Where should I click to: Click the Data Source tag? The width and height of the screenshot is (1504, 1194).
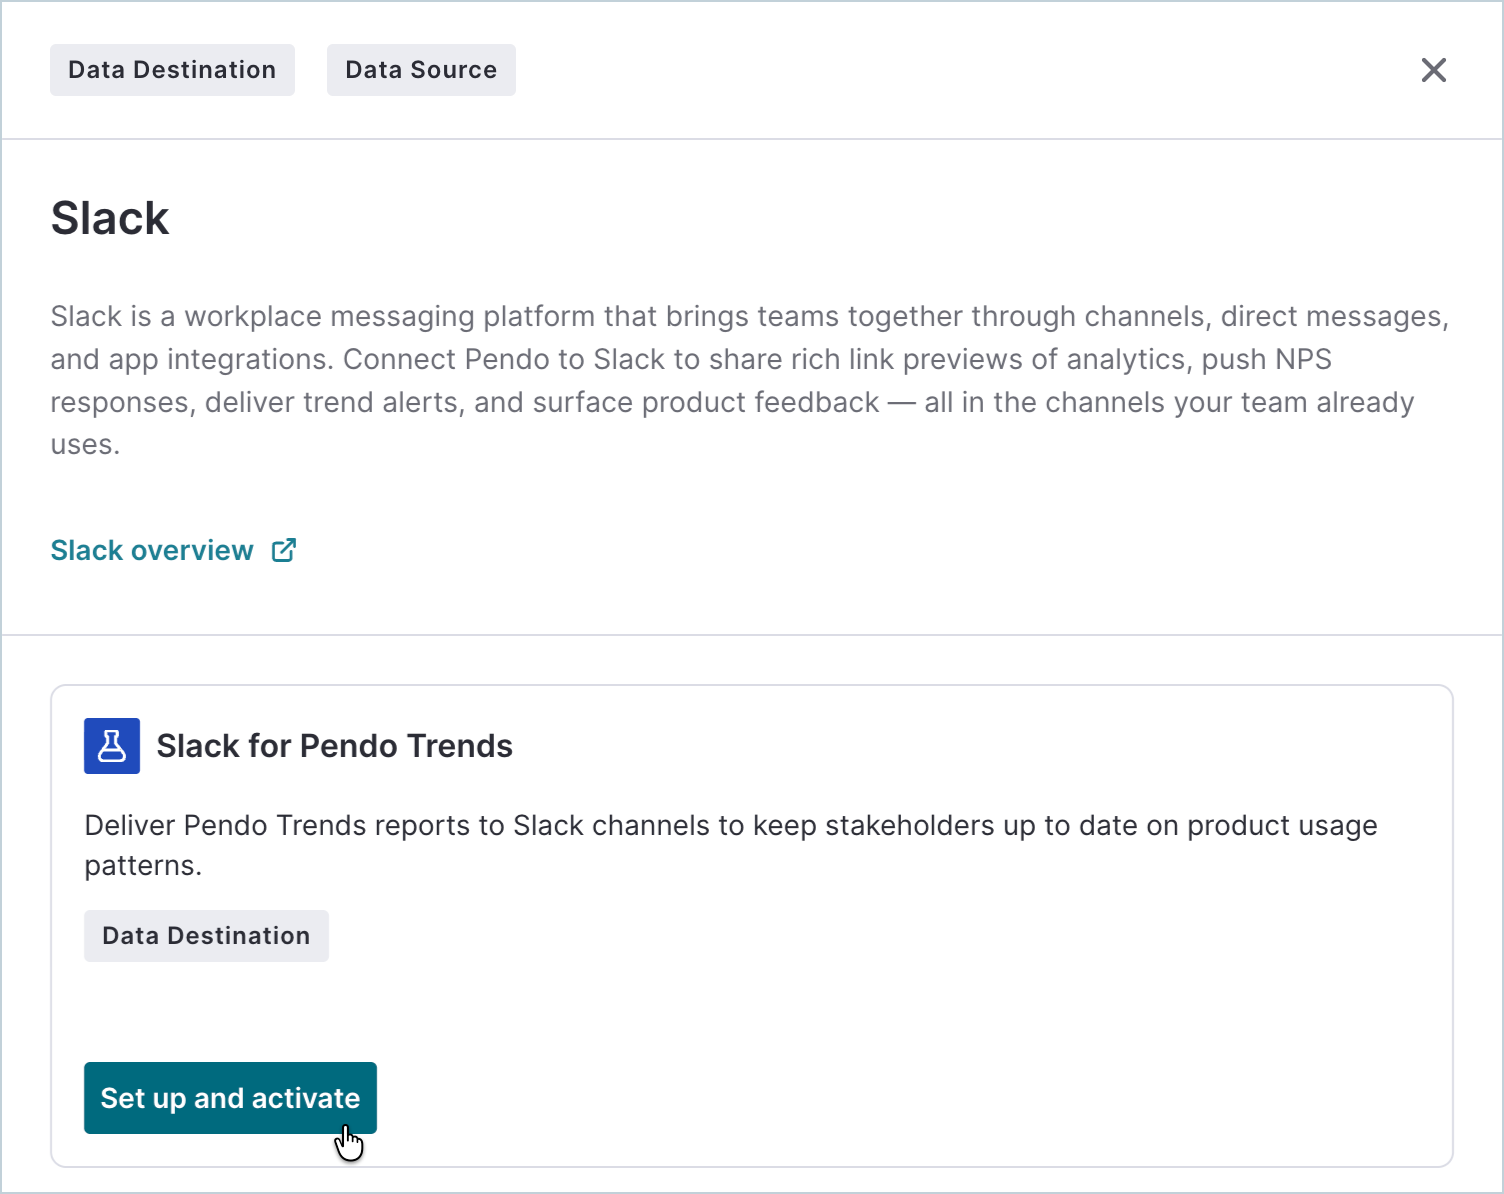coord(421,70)
